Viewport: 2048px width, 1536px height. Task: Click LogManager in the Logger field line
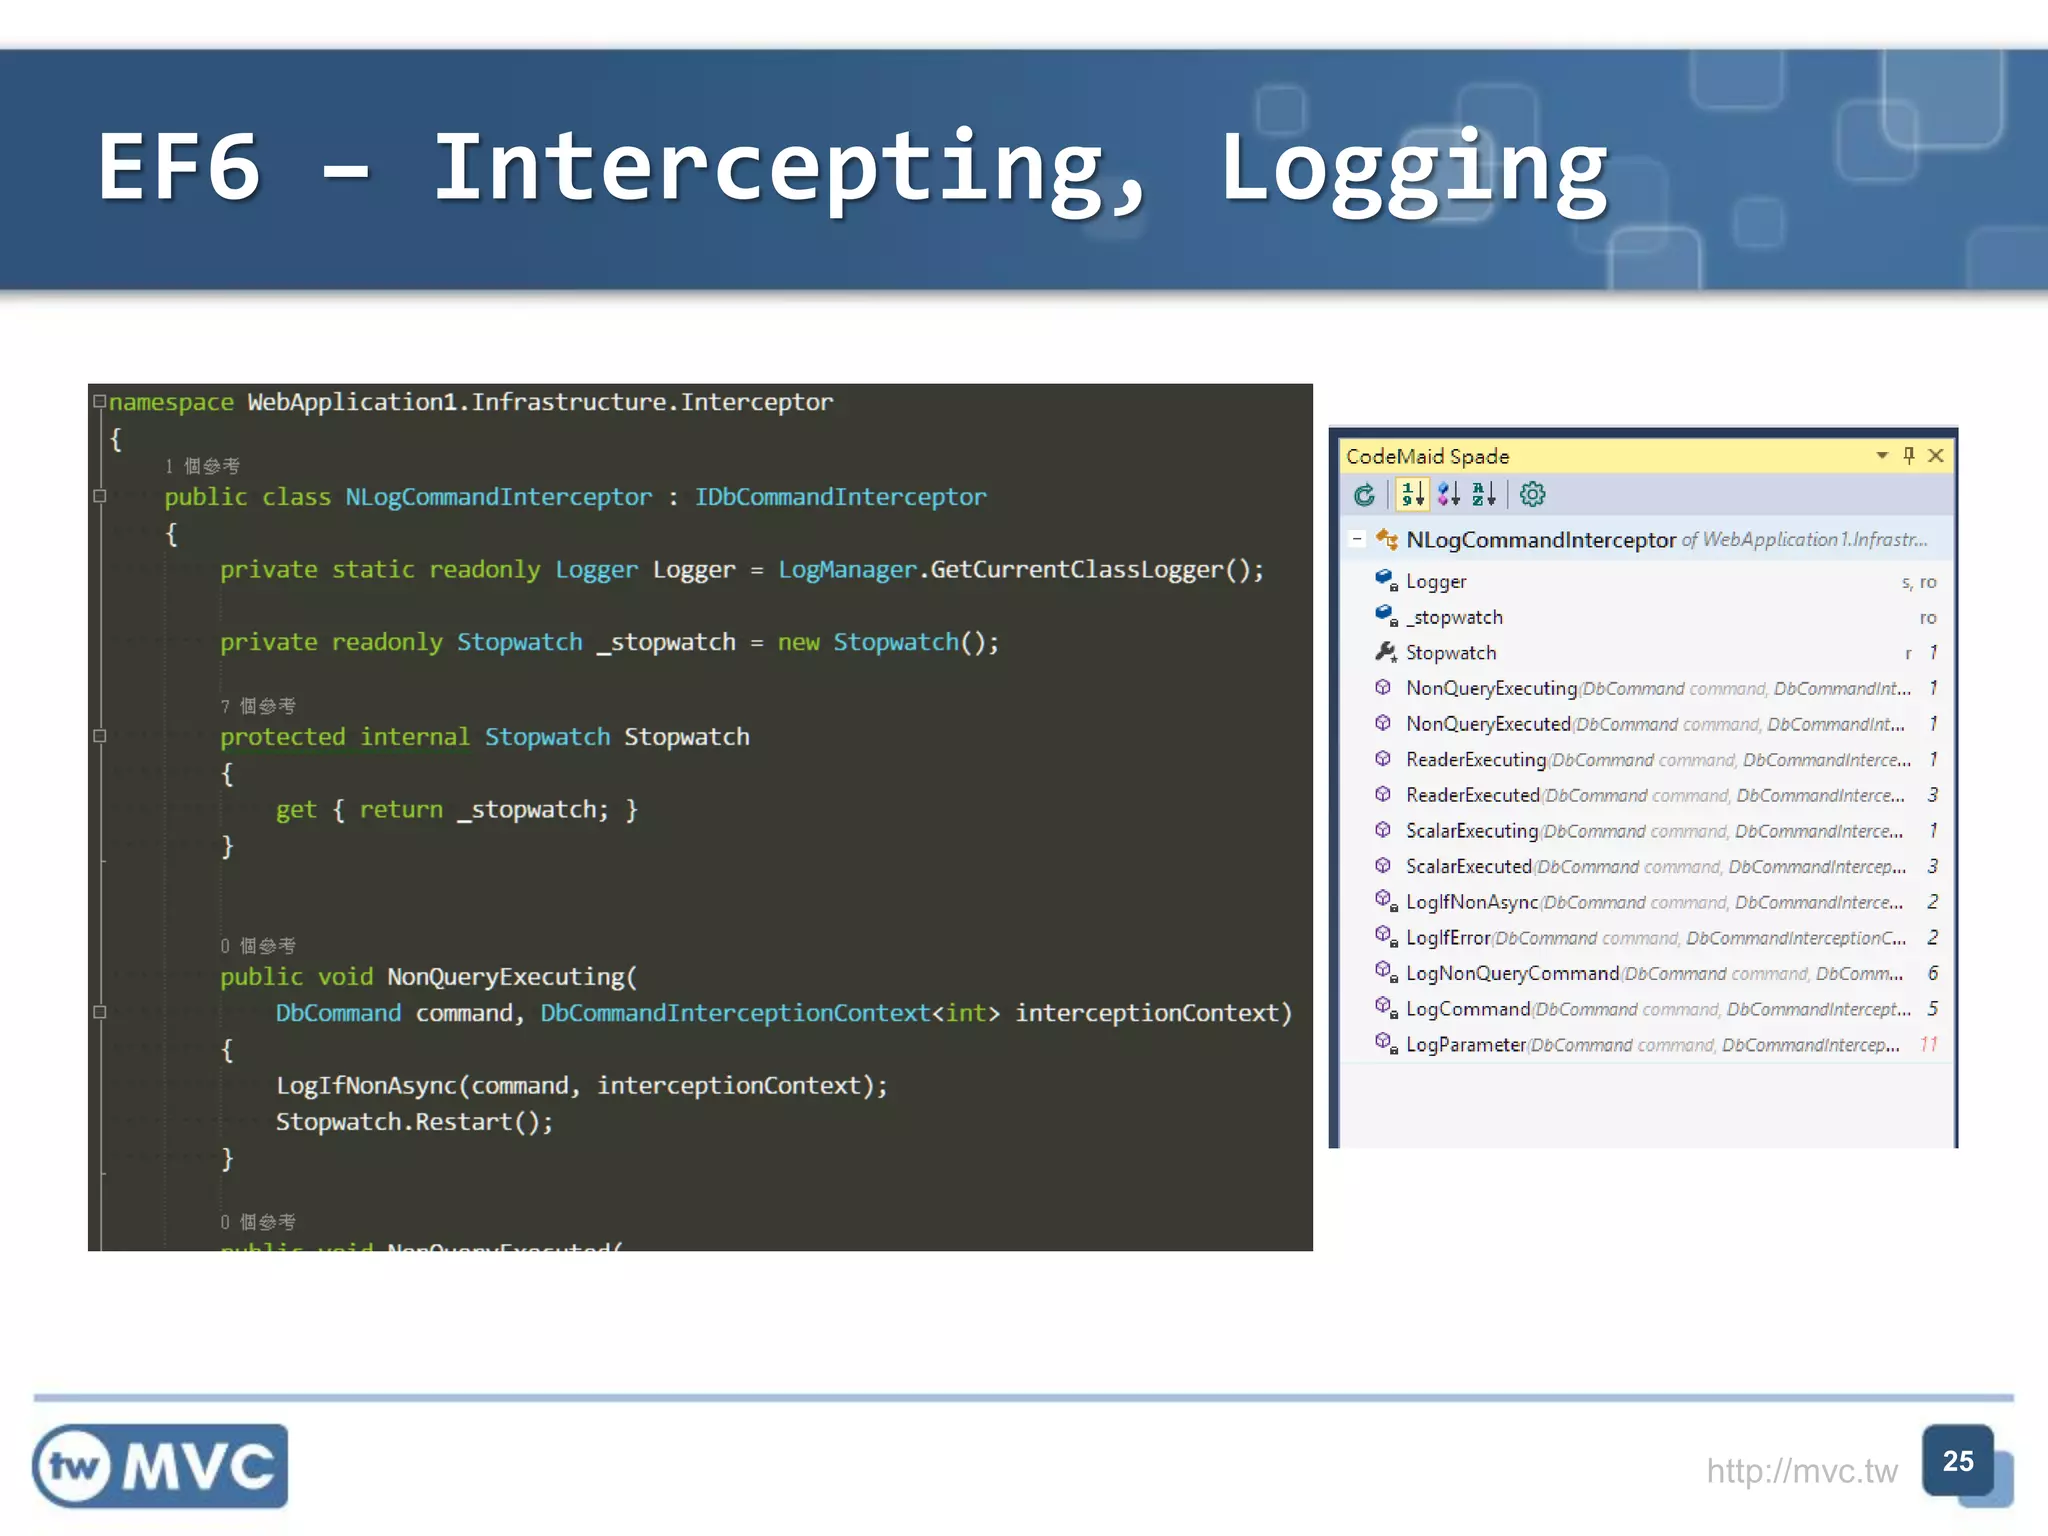[x=847, y=570]
